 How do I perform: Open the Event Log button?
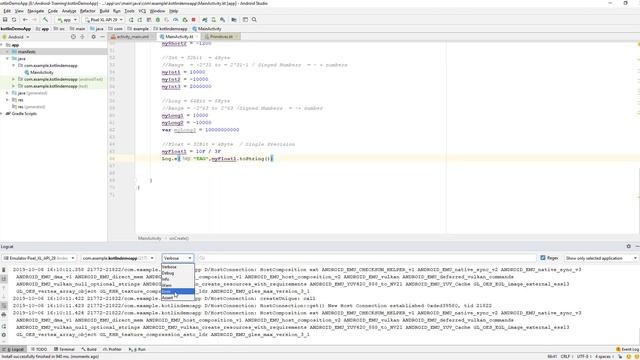627,349
